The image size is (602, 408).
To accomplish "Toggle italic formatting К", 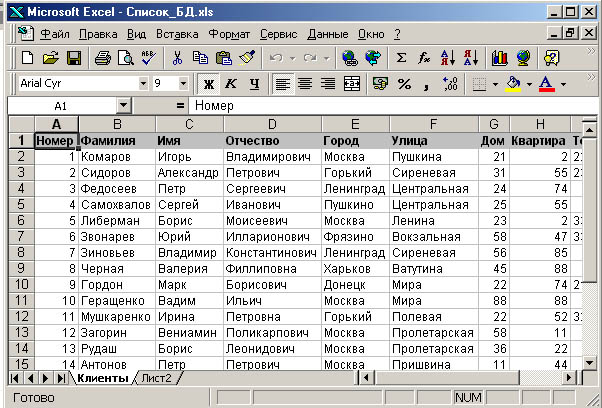I will coord(231,83).
